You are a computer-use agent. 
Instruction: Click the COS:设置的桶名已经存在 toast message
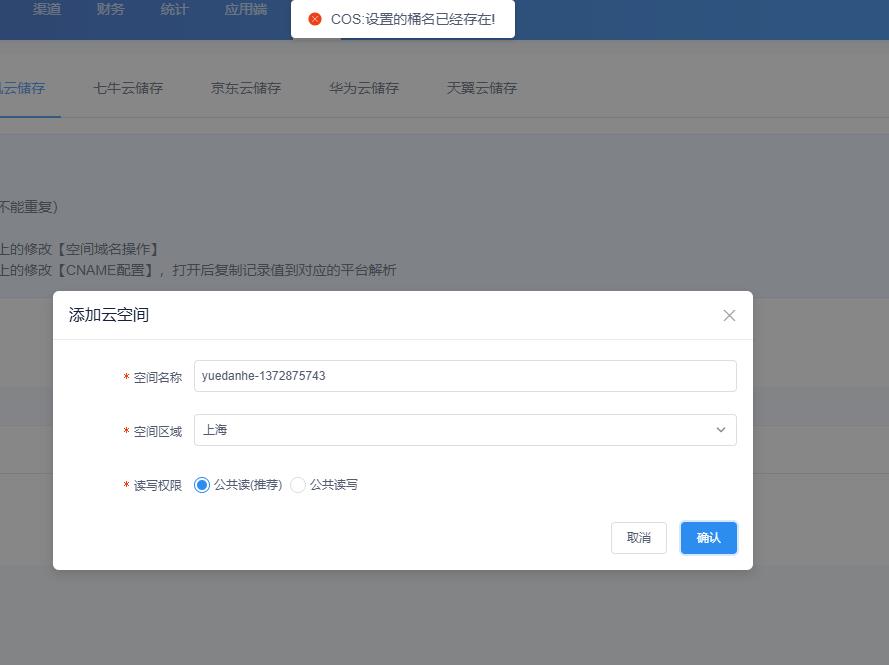tap(412, 19)
